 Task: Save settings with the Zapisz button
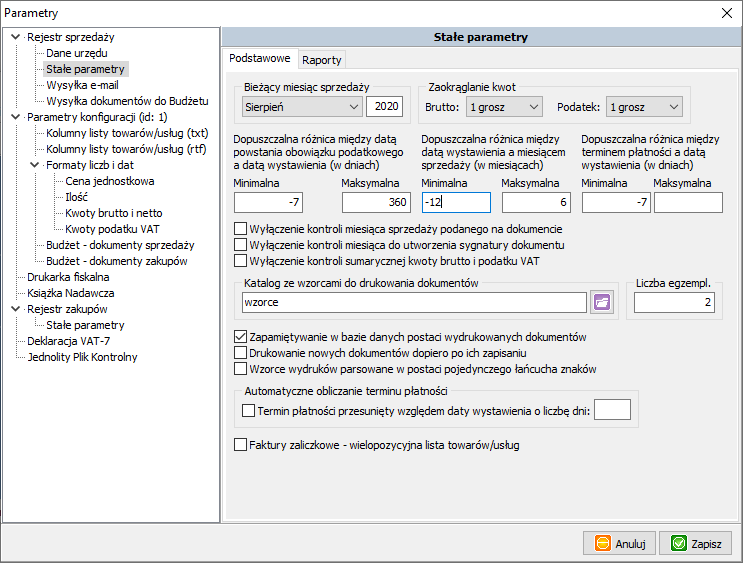pyautogui.click(x=695, y=543)
